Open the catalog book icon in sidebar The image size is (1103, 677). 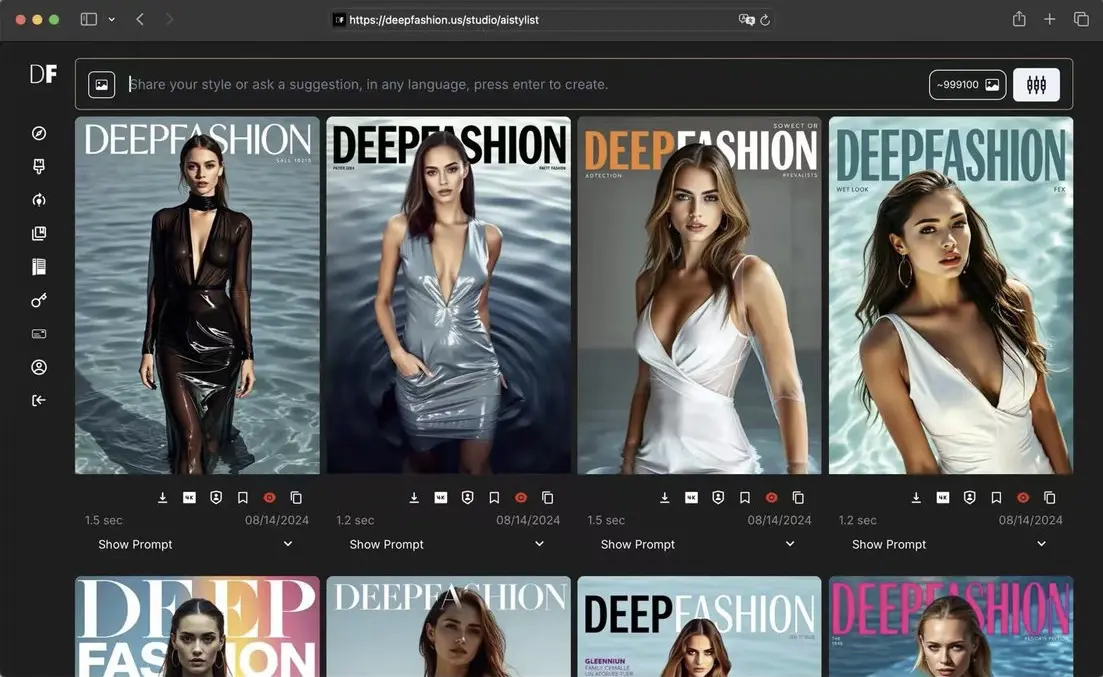[x=39, y=267]
